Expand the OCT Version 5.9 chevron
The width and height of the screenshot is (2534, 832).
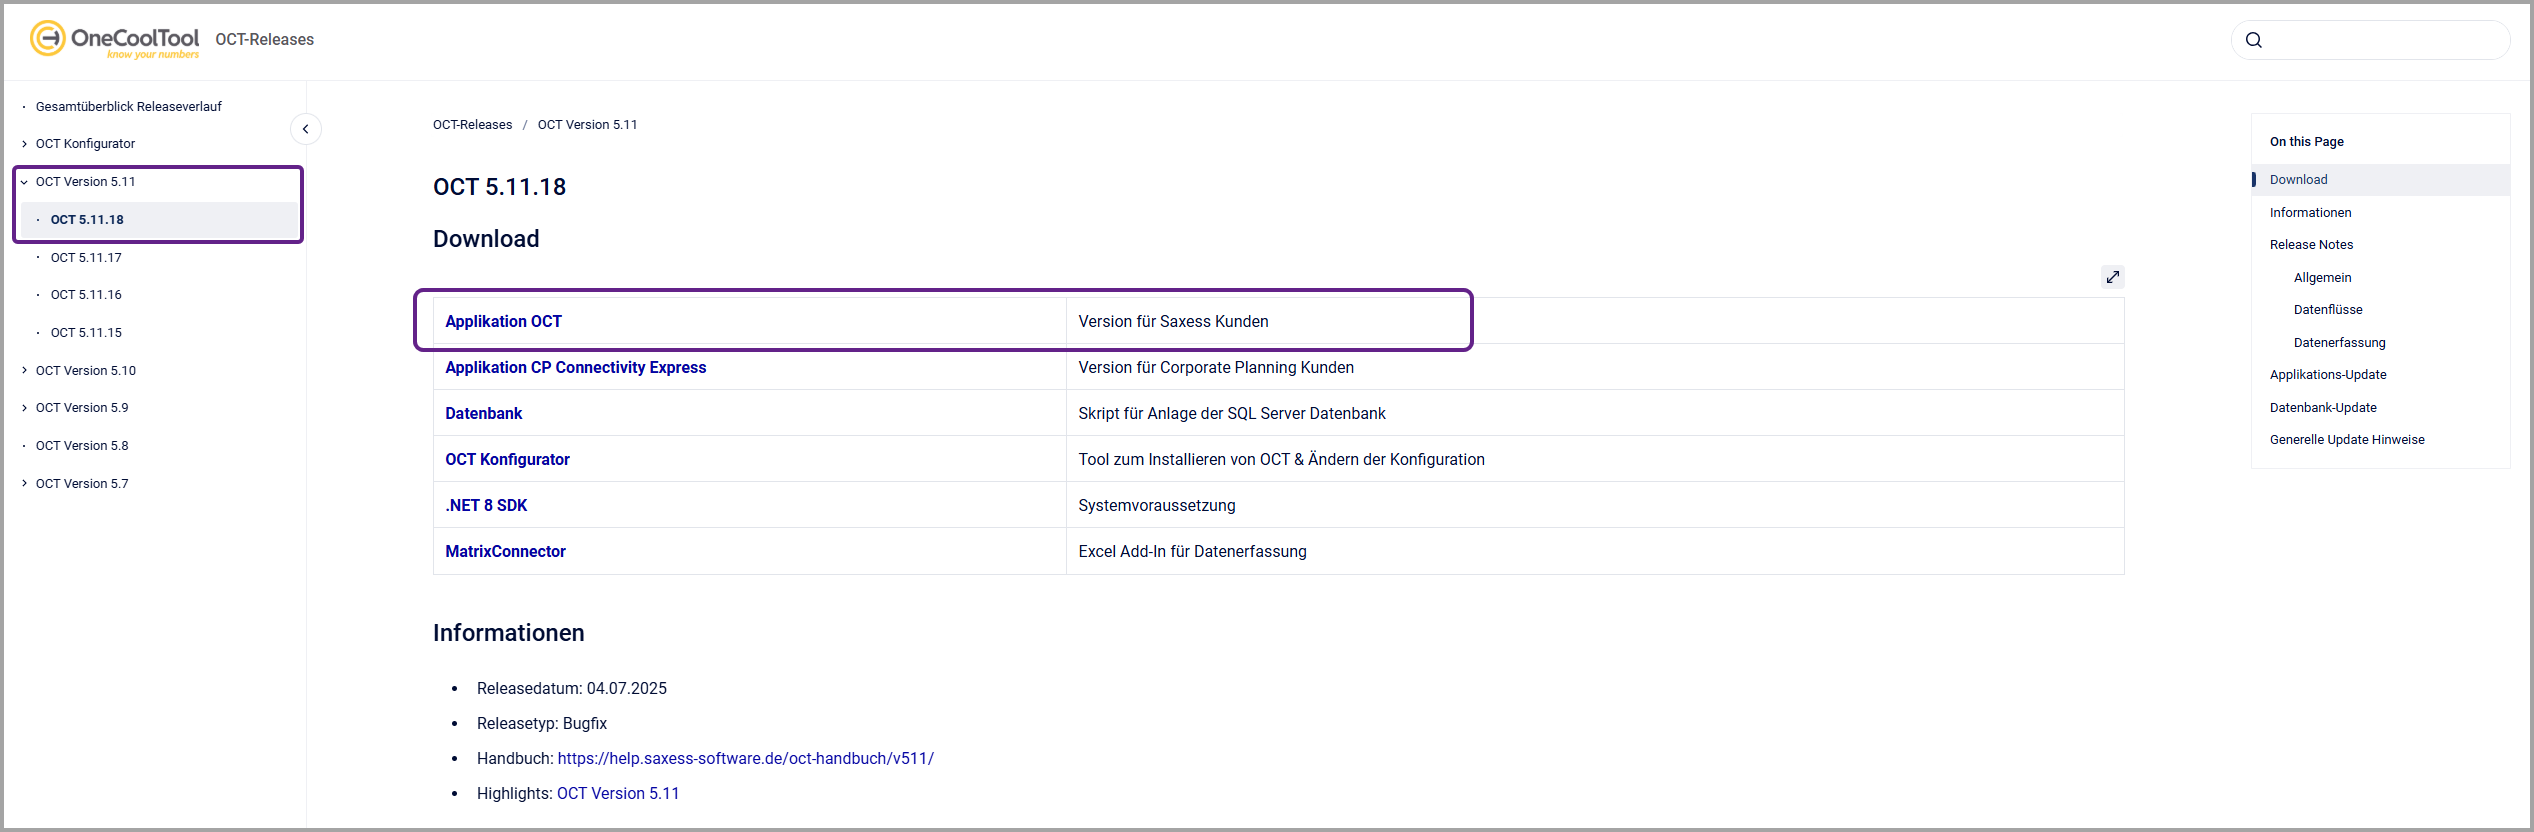point(25,408)
